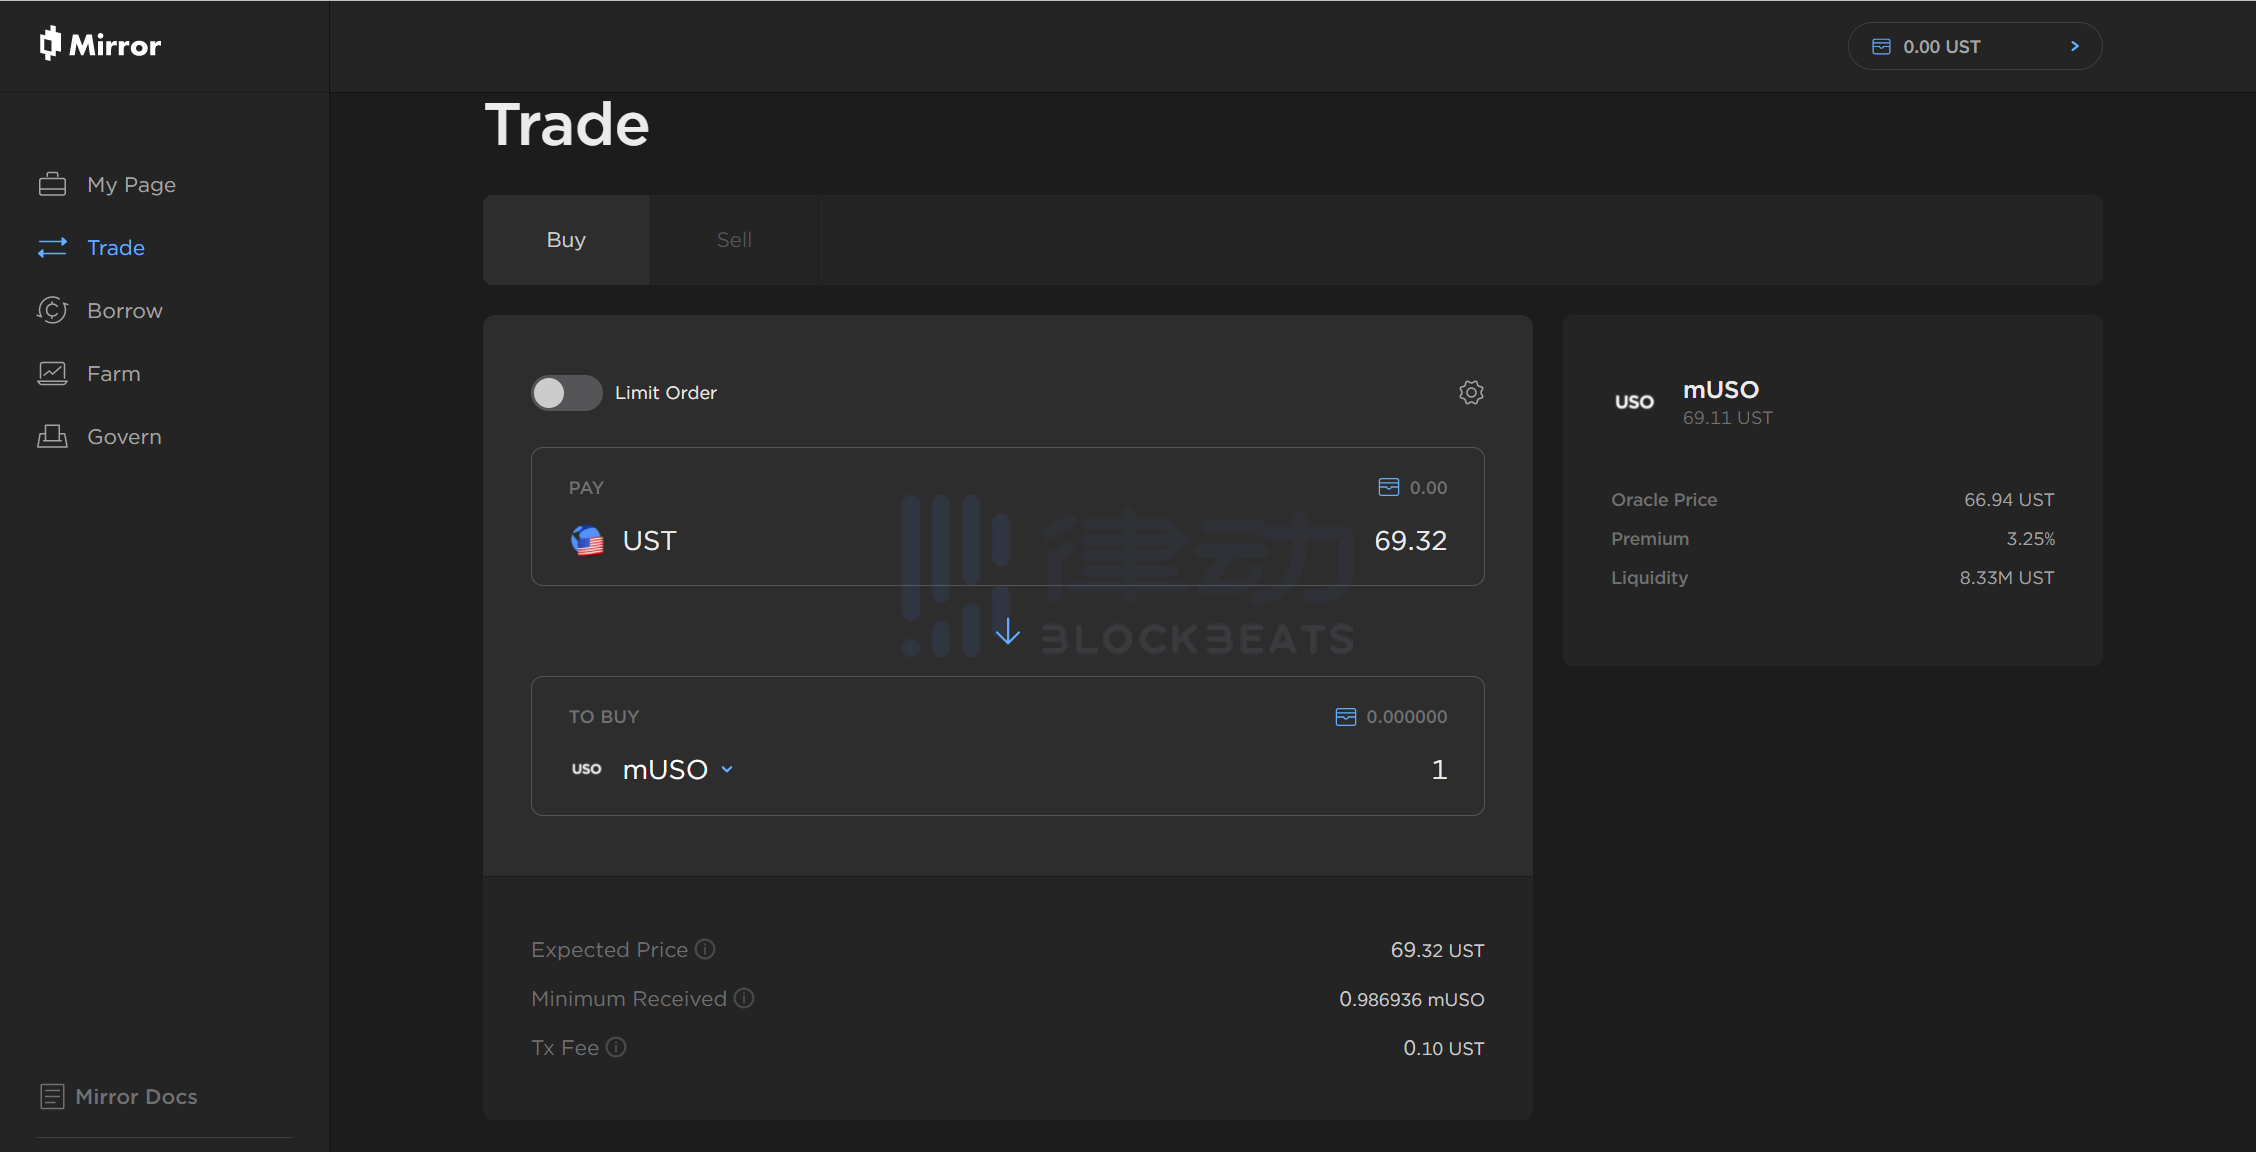Open the Trade menu item
Image resolution: width=2256 pixels, height=1152 pixels.
[x=116, y=247]
